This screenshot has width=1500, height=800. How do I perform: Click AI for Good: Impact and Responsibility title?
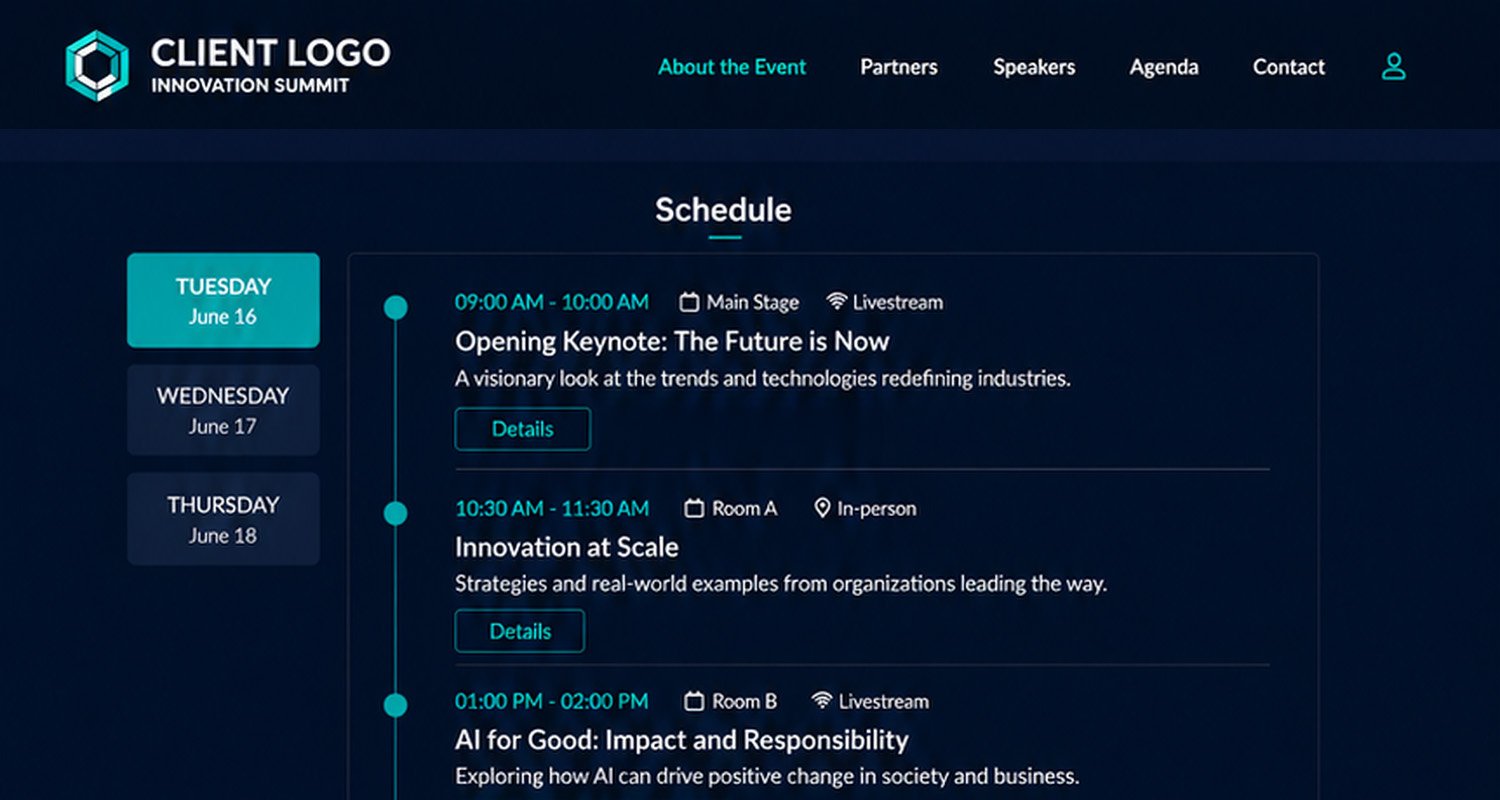[x=682, y=741]
